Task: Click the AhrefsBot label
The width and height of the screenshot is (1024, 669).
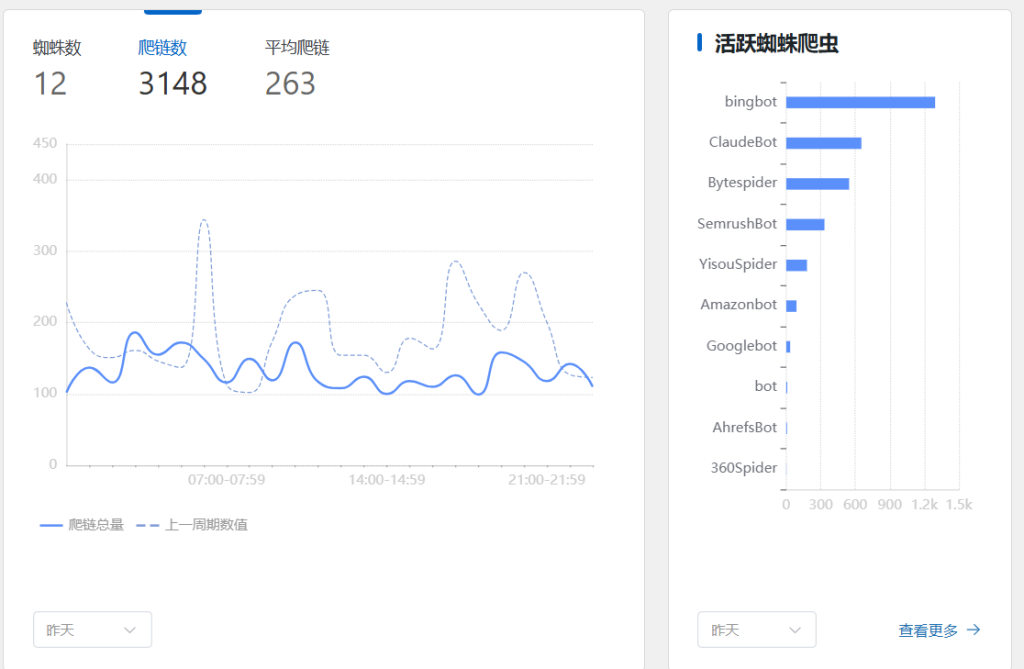Action: (744, 427)
